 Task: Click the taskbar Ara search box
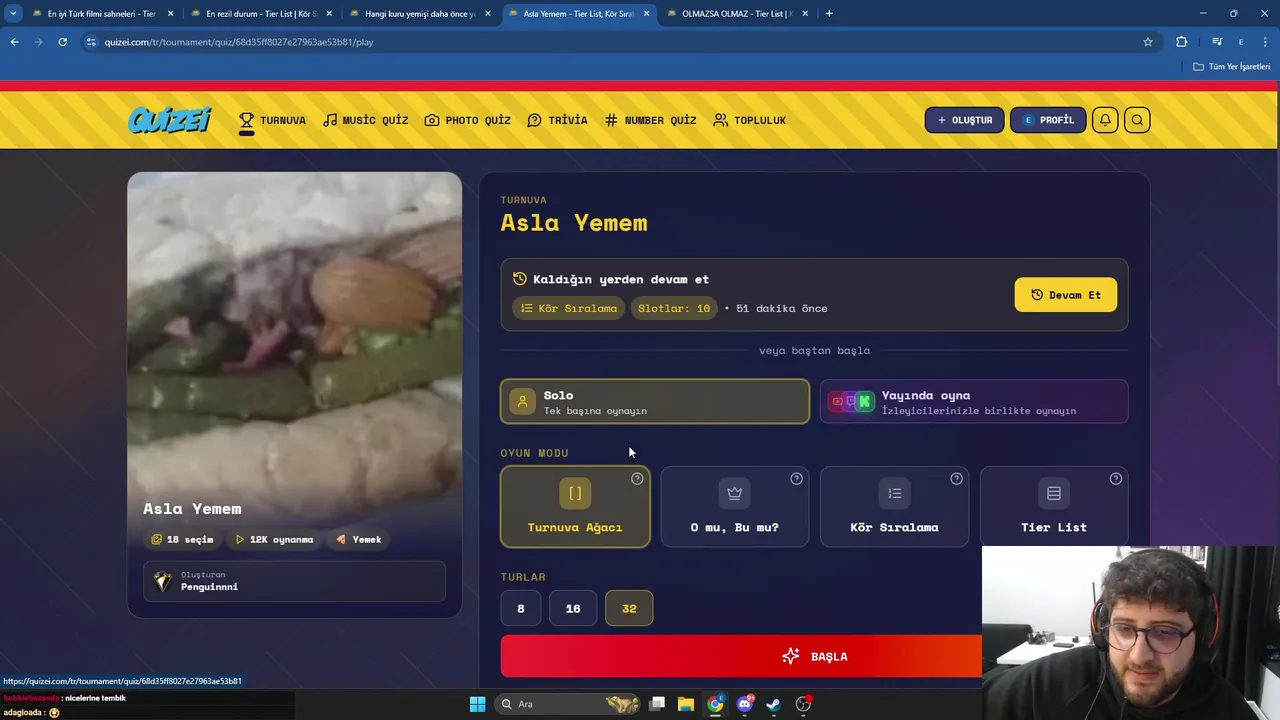(x=570, y=704)
